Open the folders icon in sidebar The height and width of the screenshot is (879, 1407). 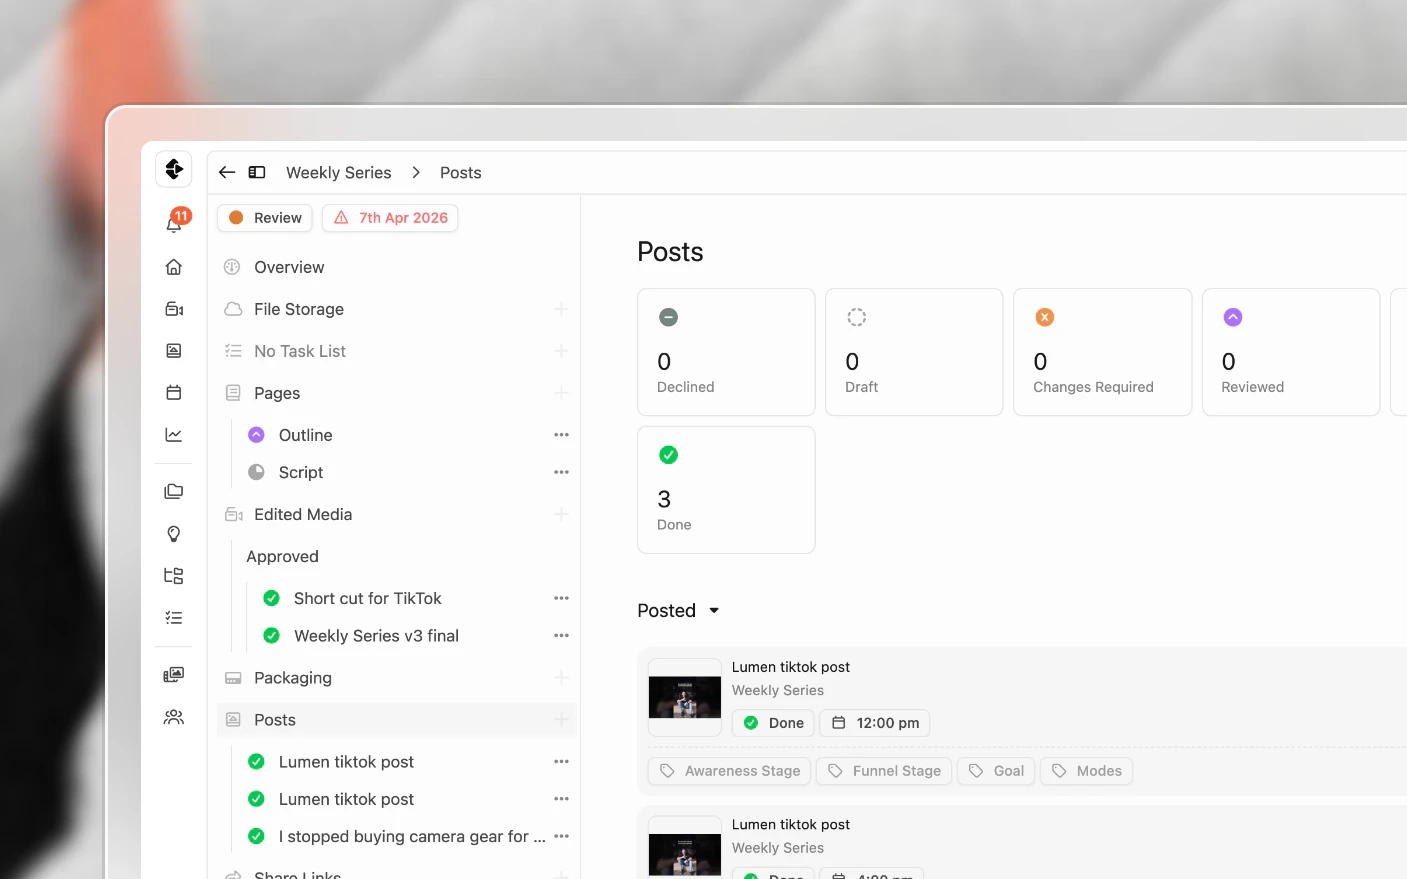(x=174, y=492)
